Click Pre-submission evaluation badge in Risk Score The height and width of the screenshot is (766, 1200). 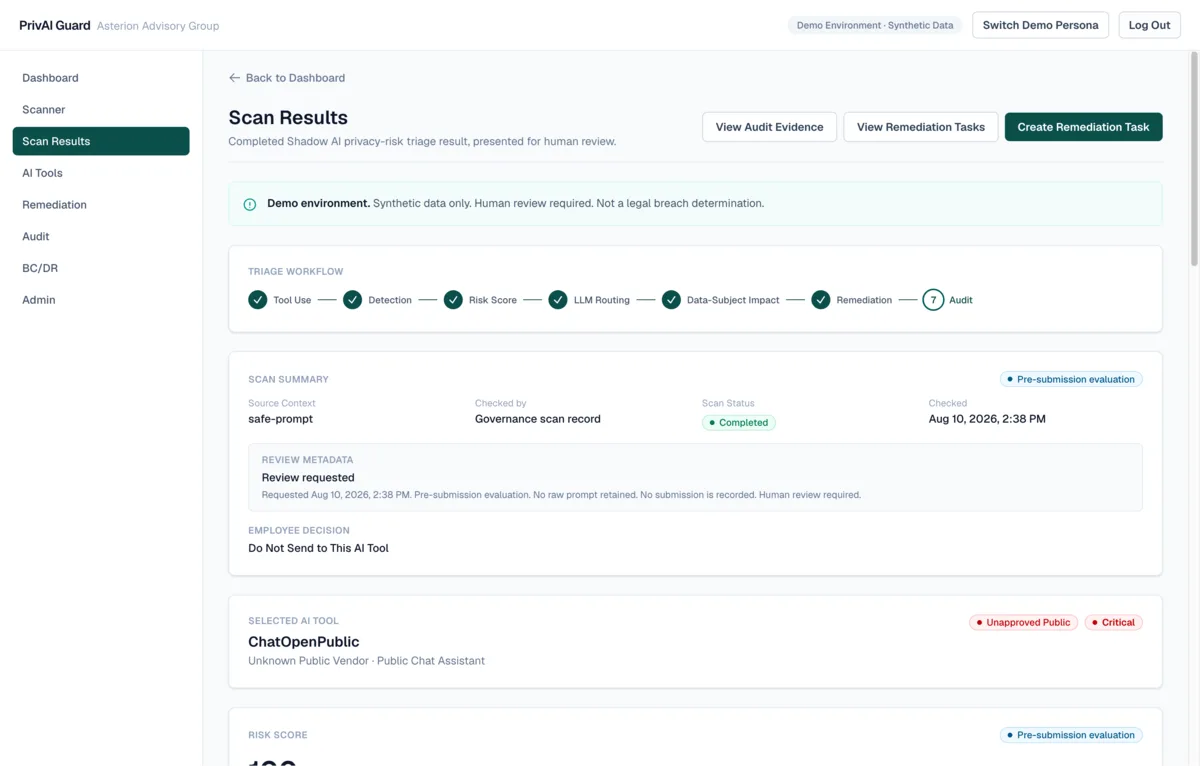[1071, 735]
